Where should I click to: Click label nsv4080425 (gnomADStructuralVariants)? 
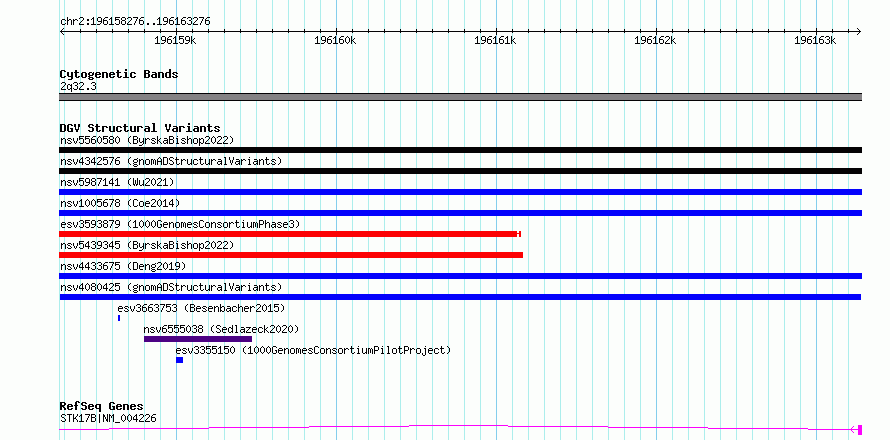click(x=171, y=287)
